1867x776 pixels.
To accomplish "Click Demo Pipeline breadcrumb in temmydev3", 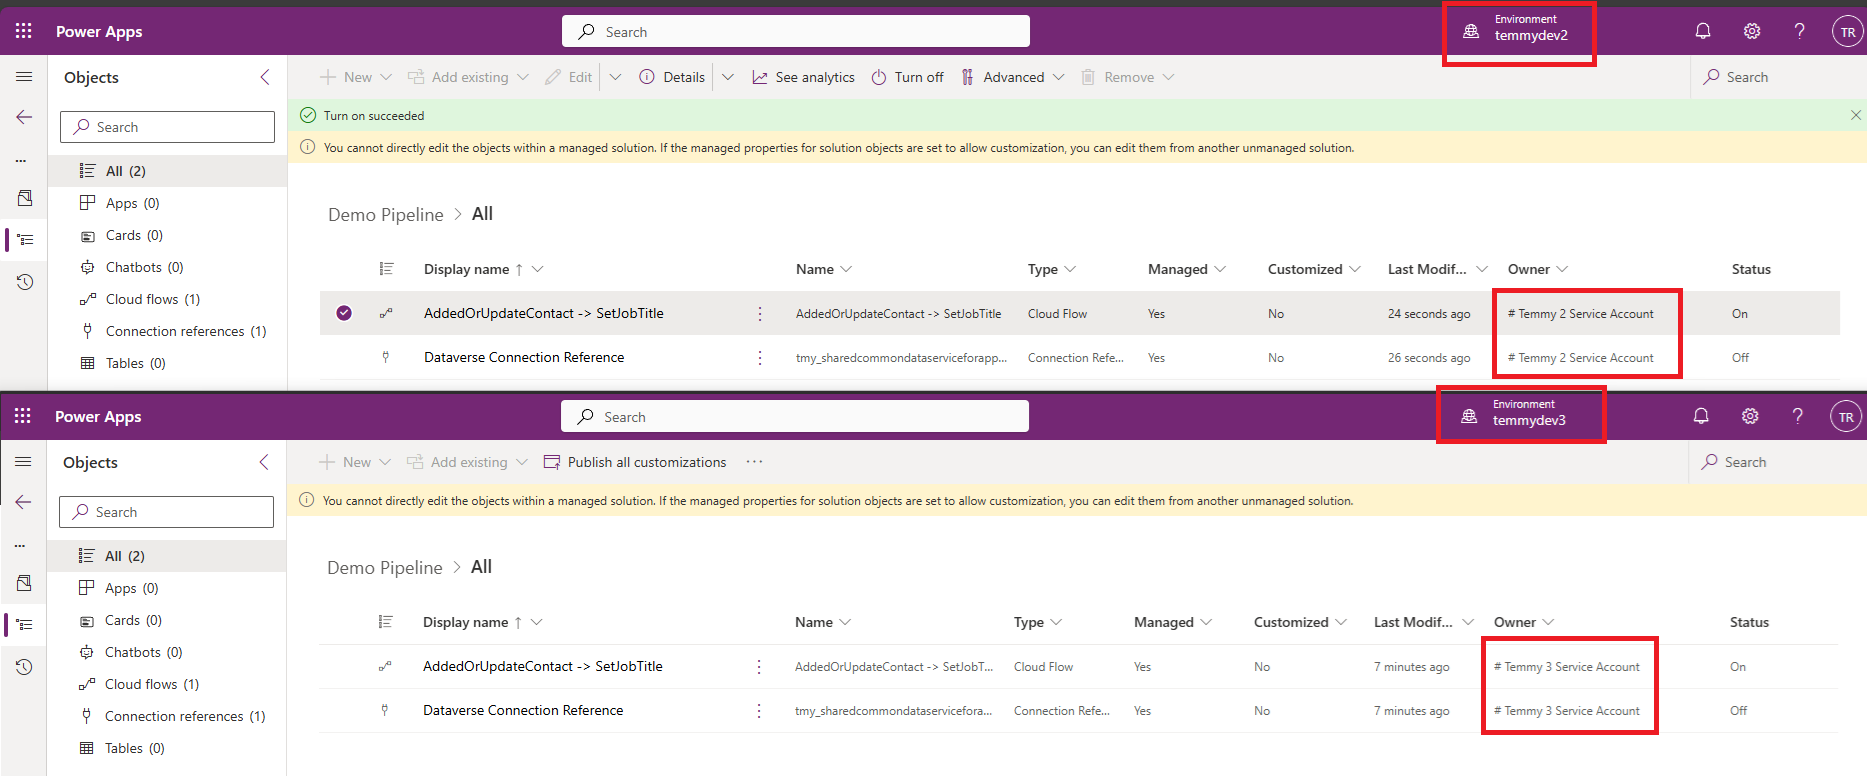I will 384,568.
